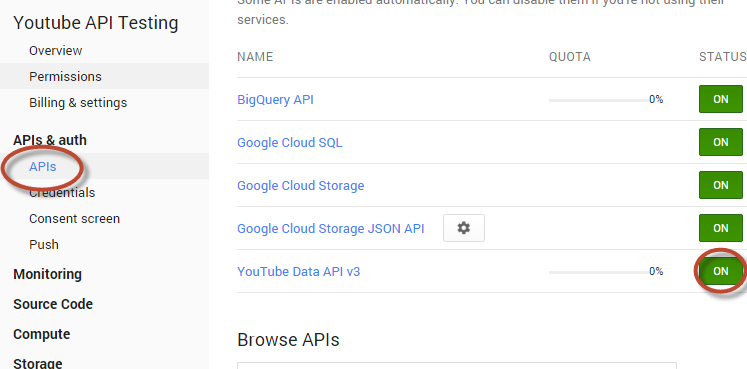
Task: Open the Consent screen page
Action: tap(74, 219)
